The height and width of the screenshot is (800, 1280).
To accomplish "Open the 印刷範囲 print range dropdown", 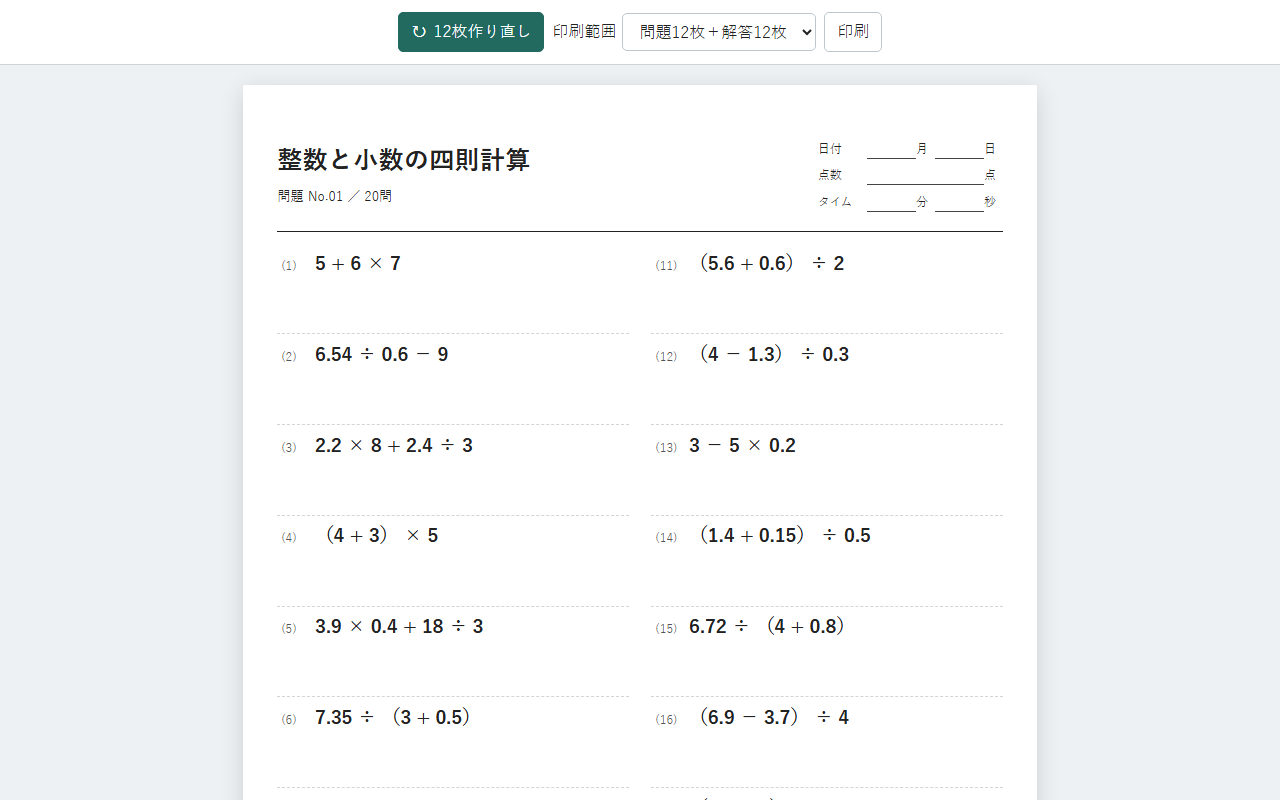I will [x=719, y=32].
